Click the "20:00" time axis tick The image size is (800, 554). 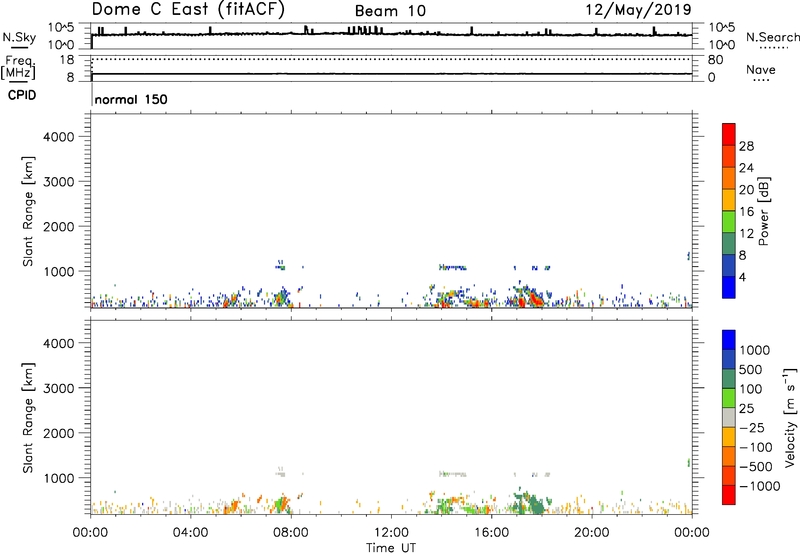coord(592,533)
